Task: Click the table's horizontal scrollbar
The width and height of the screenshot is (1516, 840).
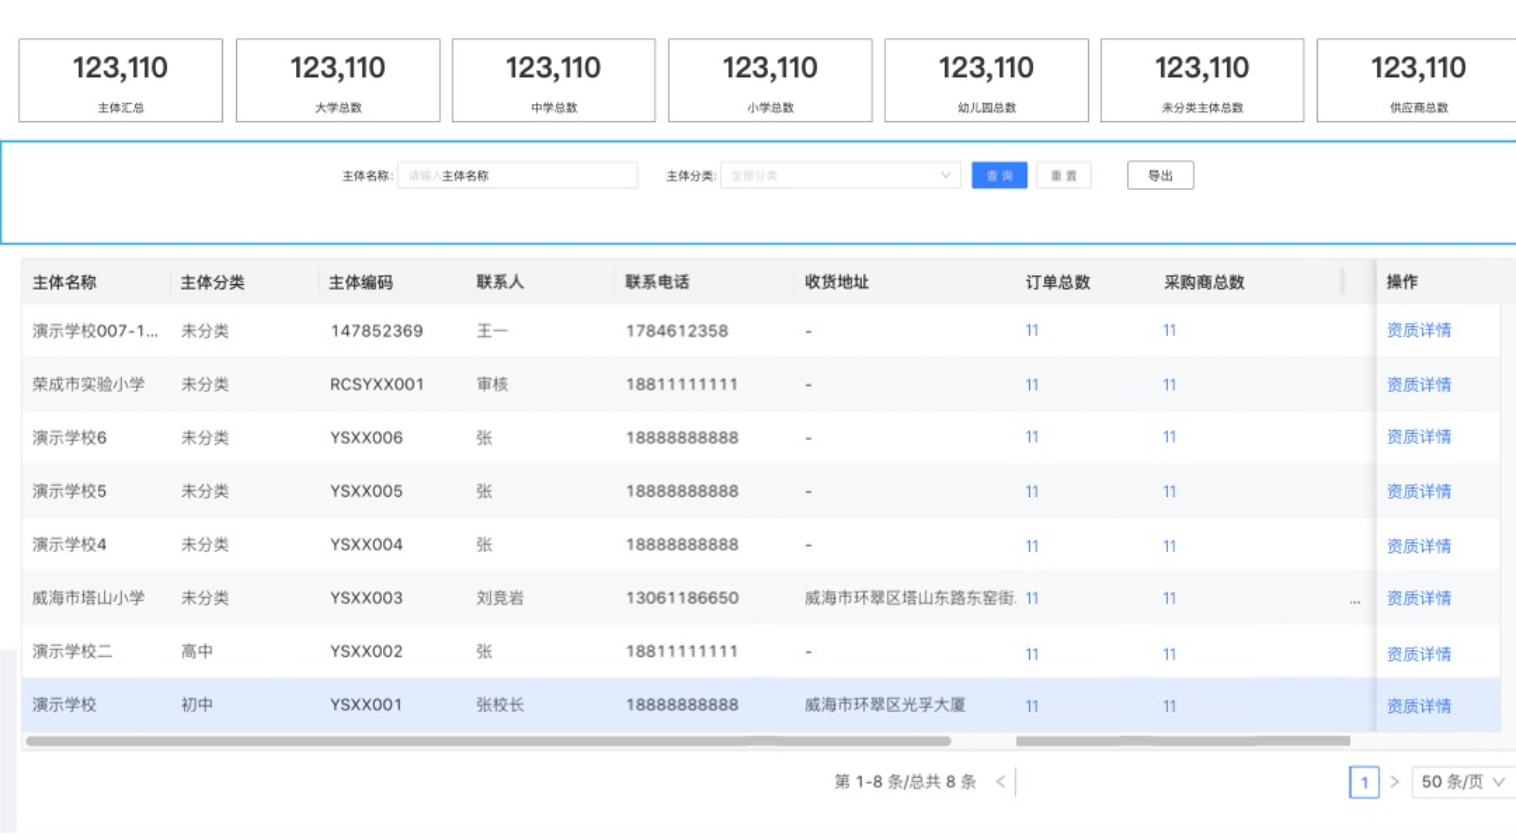Action: click(x=488, y=741)
